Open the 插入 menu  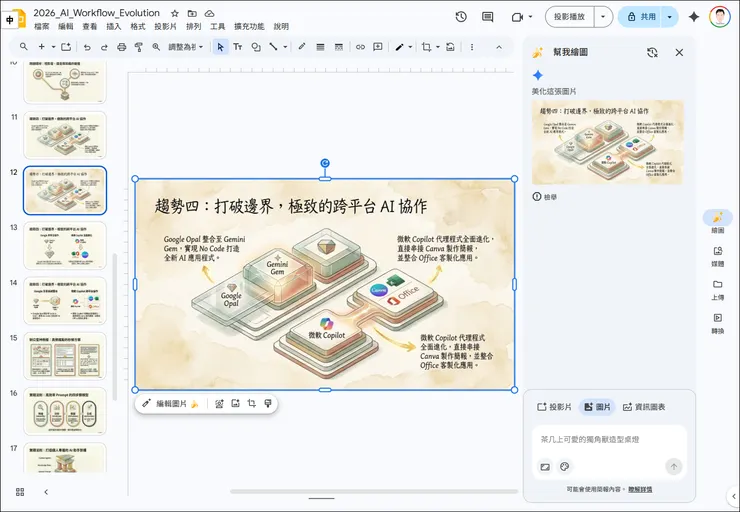pyautogui.click(x=113, y=26)
